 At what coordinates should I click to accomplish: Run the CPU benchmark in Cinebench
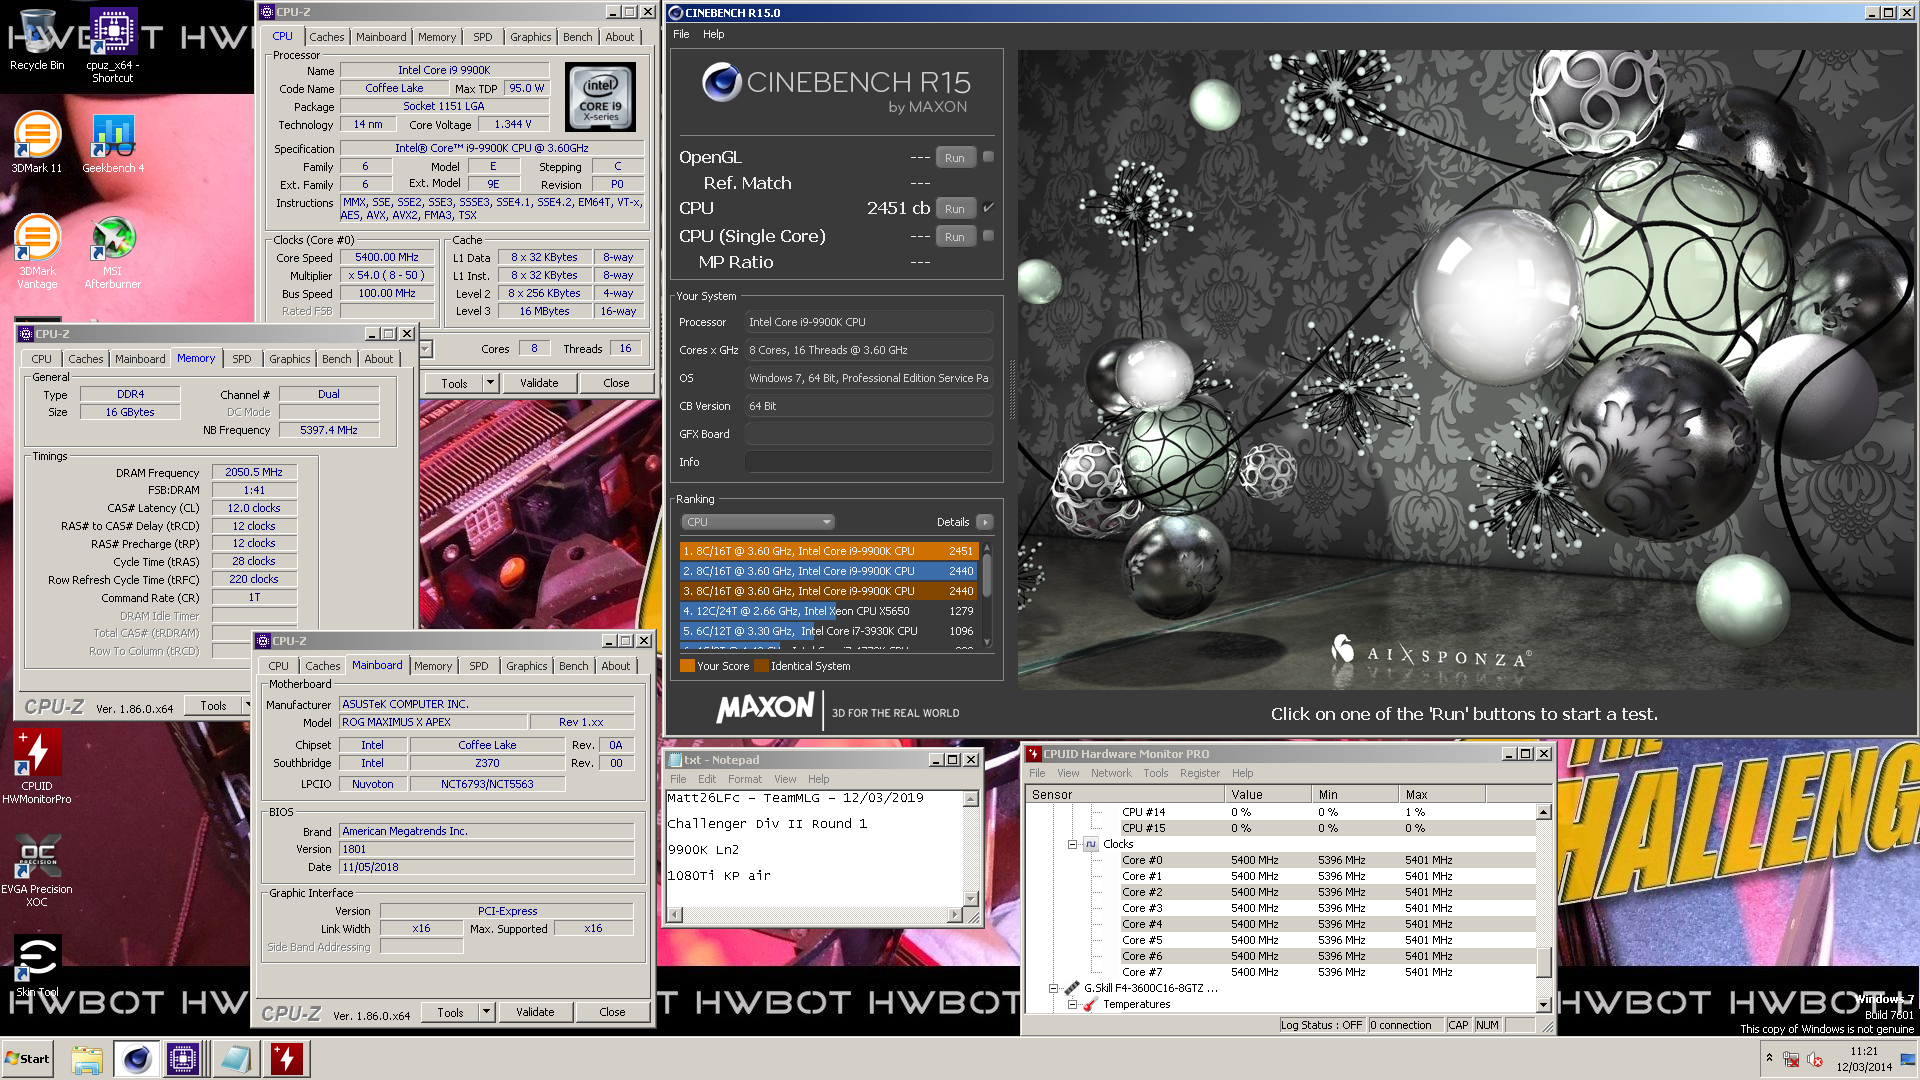click(955, 208)
